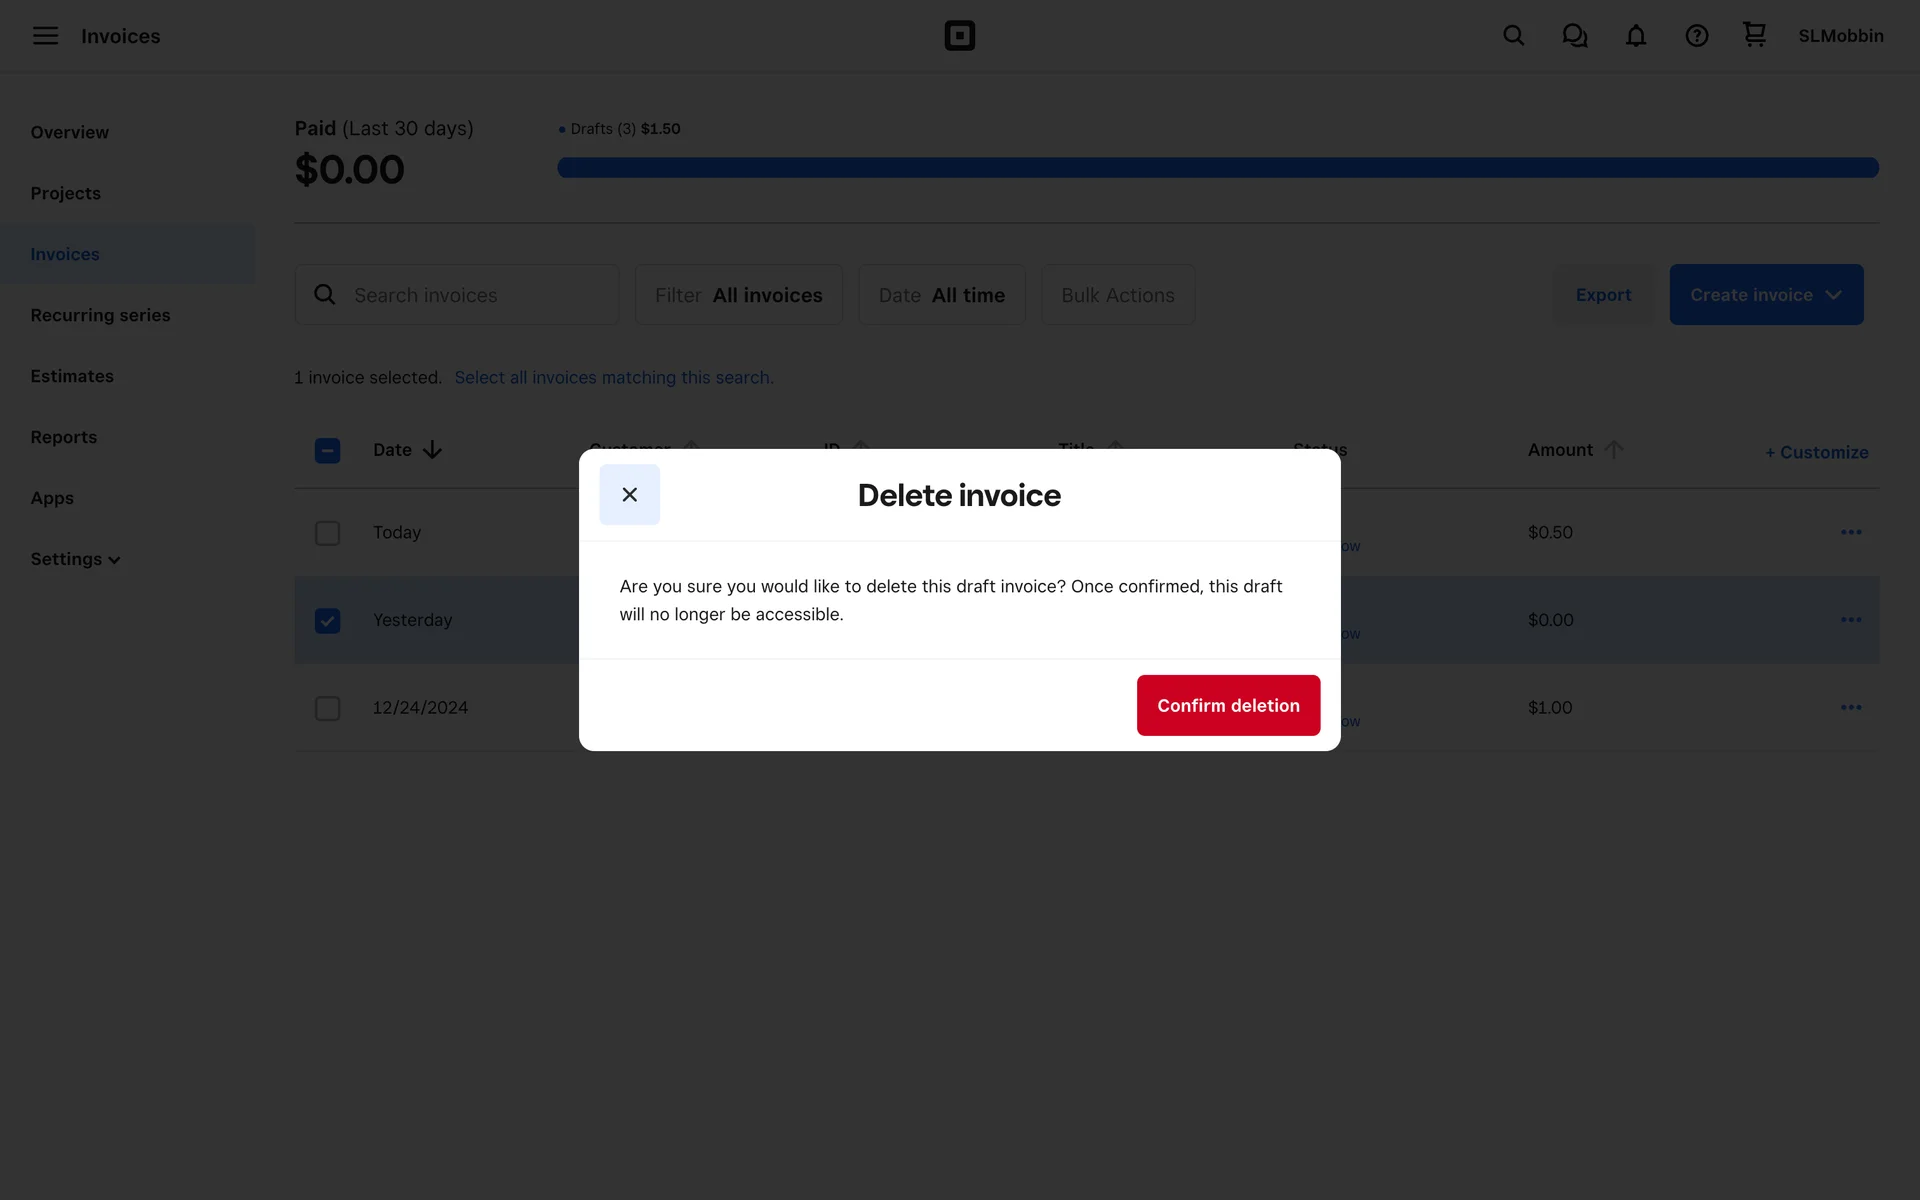This screenshot has width=1920, height=1200.
Task: Expand the Create invoice dropdown
Action: point(1765,295)
